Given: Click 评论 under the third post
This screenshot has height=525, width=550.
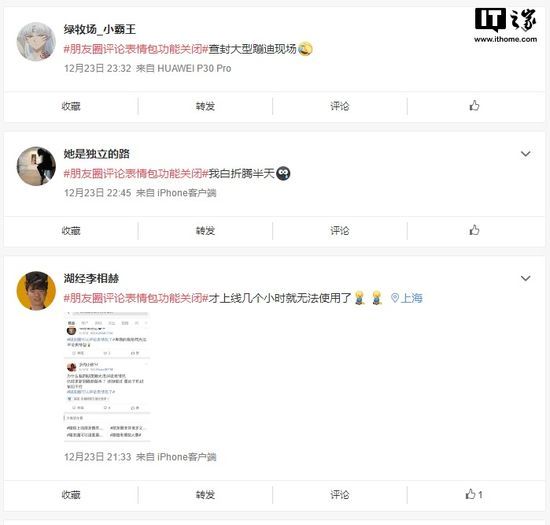Looking at the screenshot, I should coord(340,494).
